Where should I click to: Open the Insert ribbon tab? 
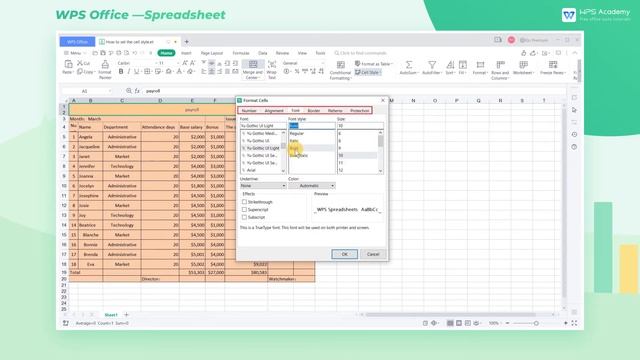coord(186,53)
